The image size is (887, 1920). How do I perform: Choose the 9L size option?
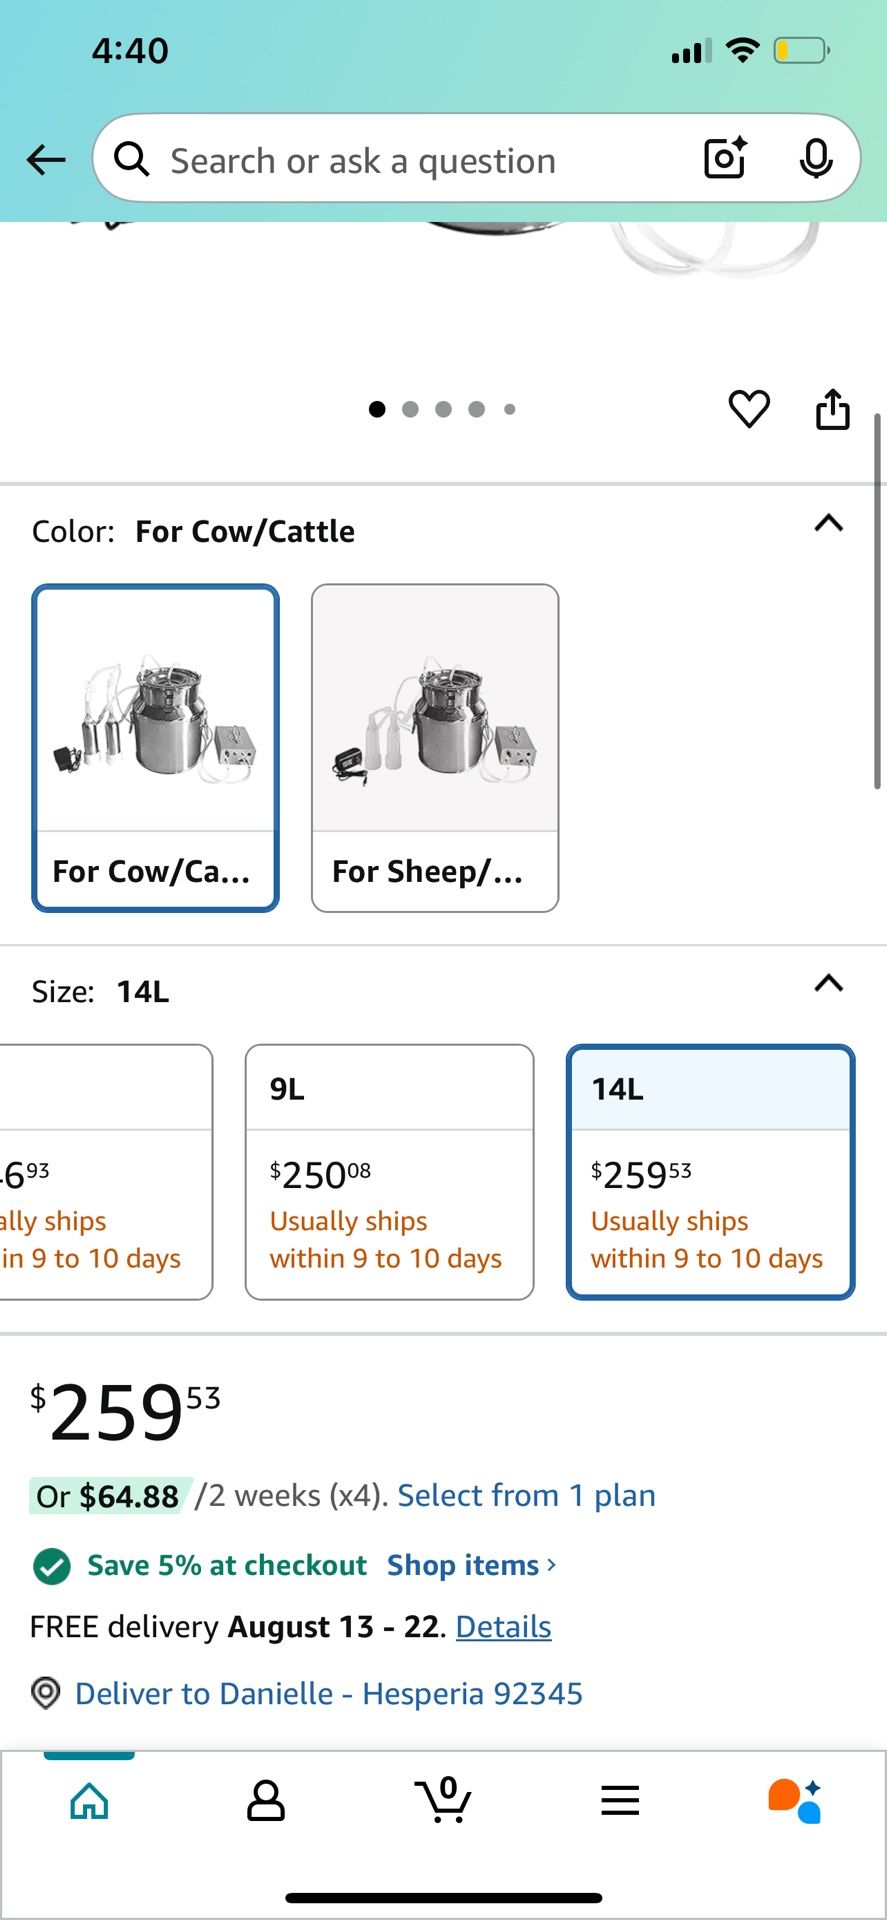(389, 1172)
